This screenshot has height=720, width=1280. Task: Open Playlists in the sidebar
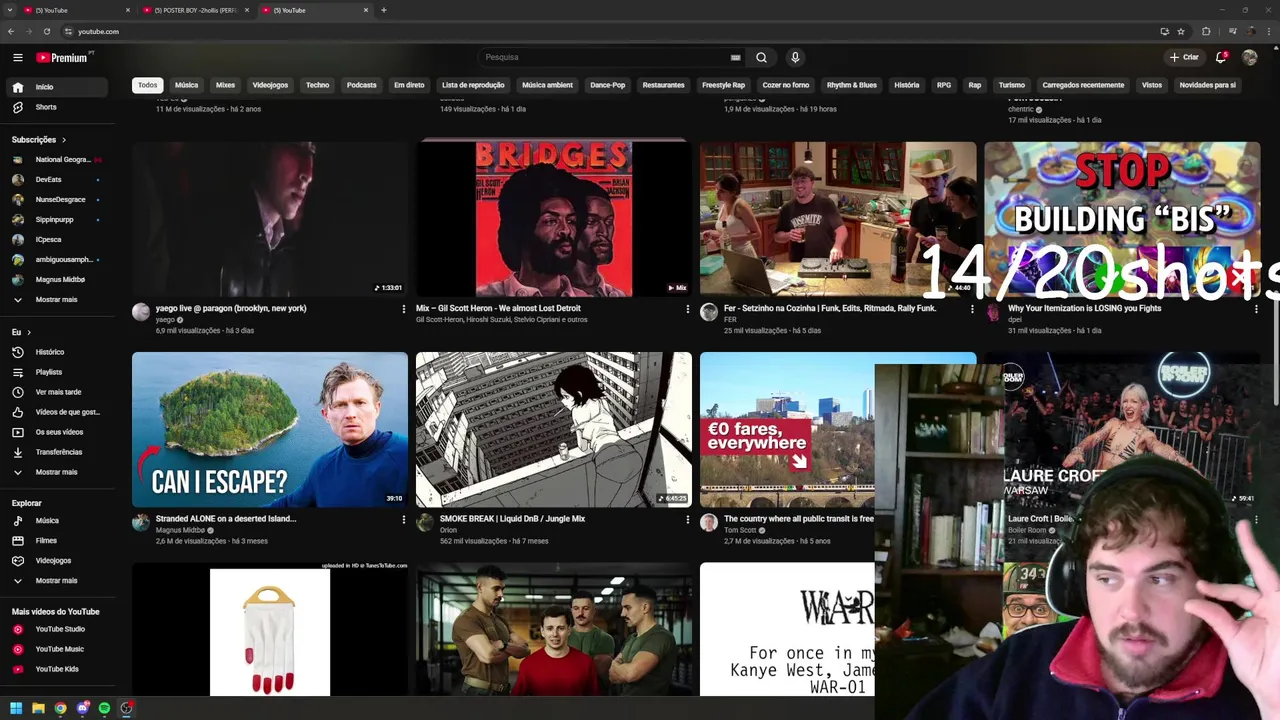pyautogui.click(x=57, y=372)
